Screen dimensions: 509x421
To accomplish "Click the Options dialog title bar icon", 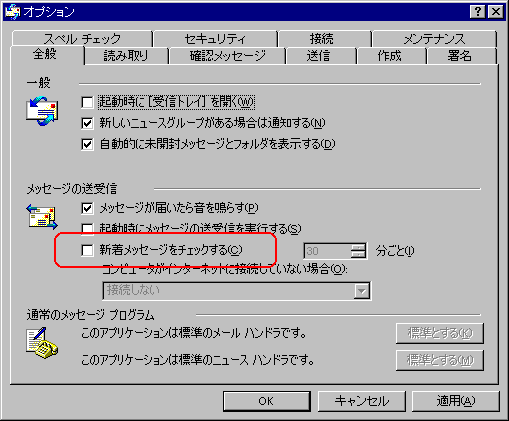I will click(13, 12).
